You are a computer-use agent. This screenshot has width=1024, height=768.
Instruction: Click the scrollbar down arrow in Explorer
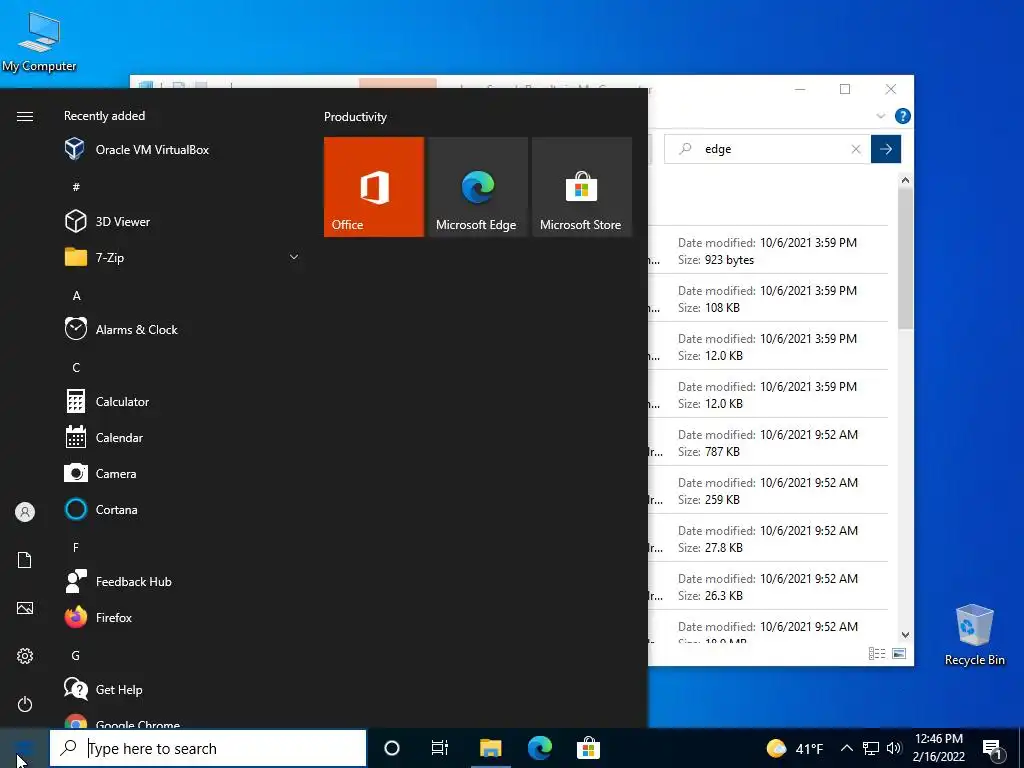[x=905, y=635]
